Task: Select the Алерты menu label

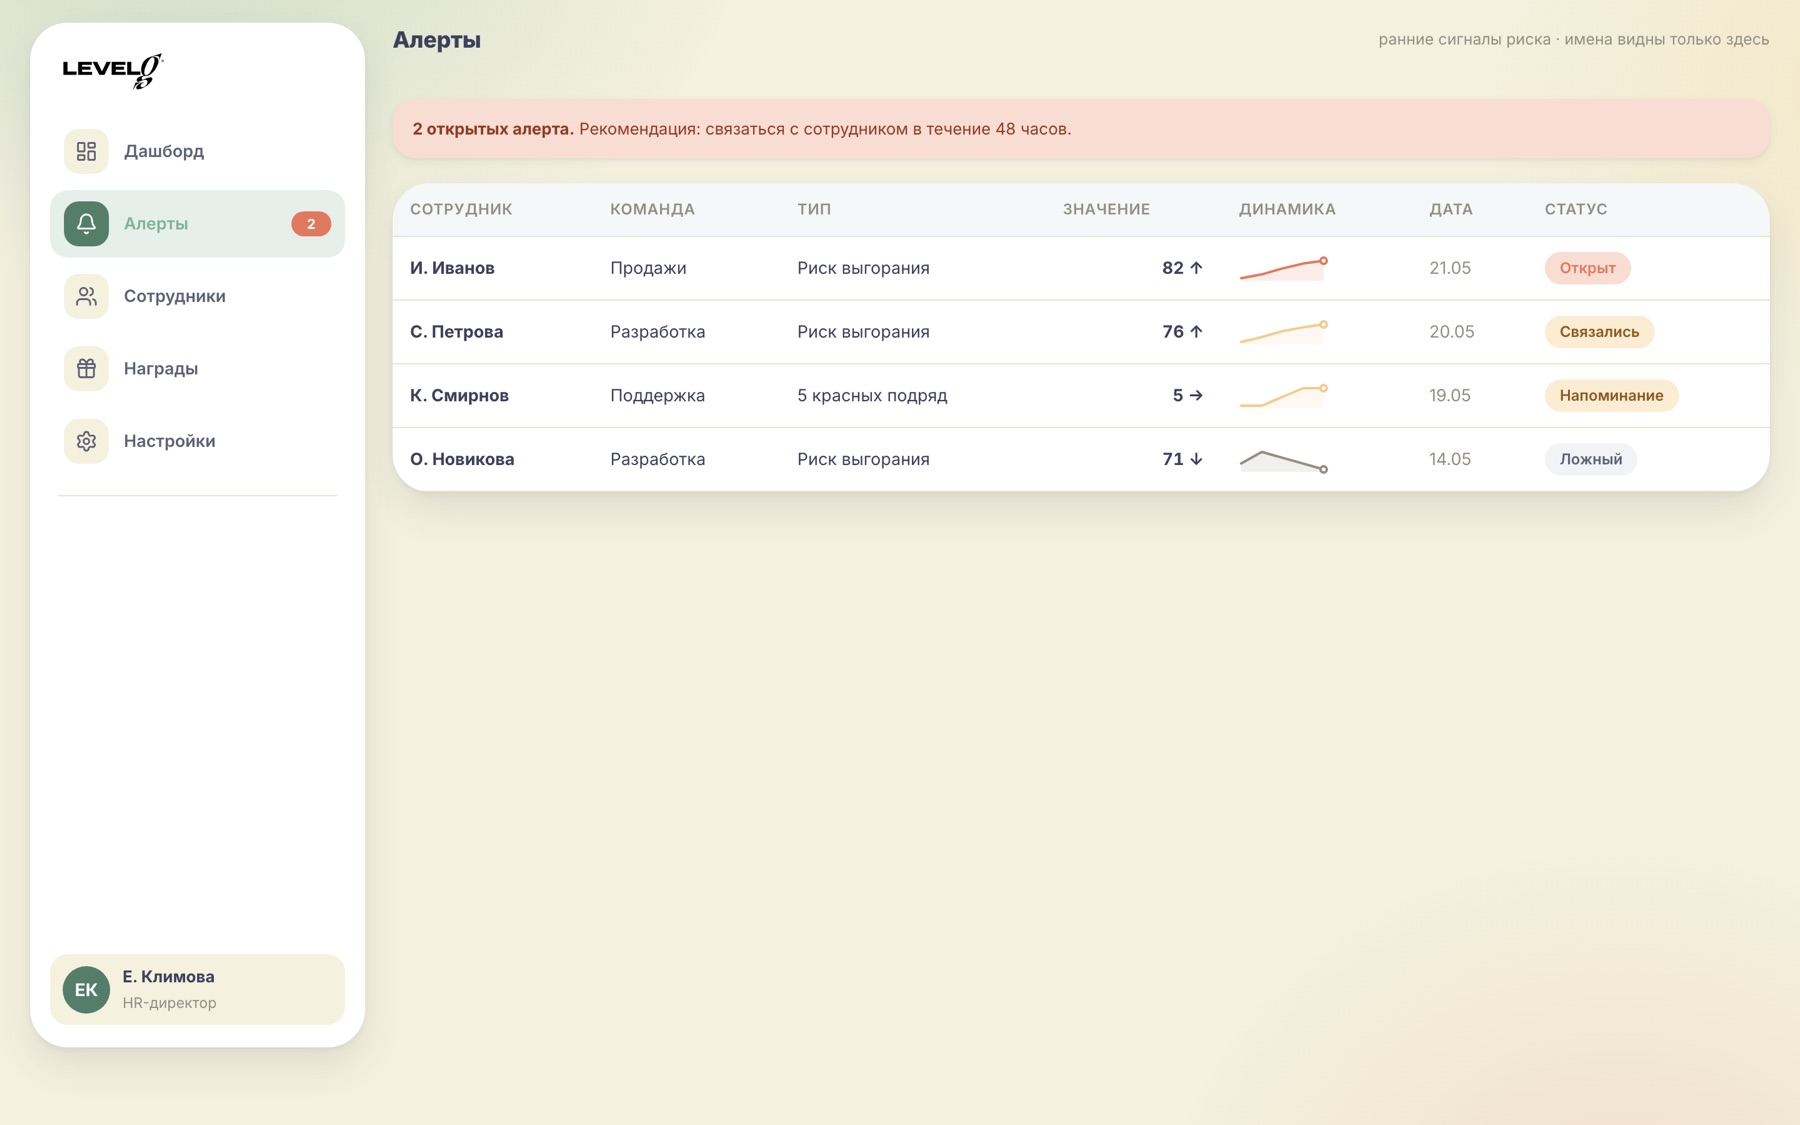Action: click(156, 224)
